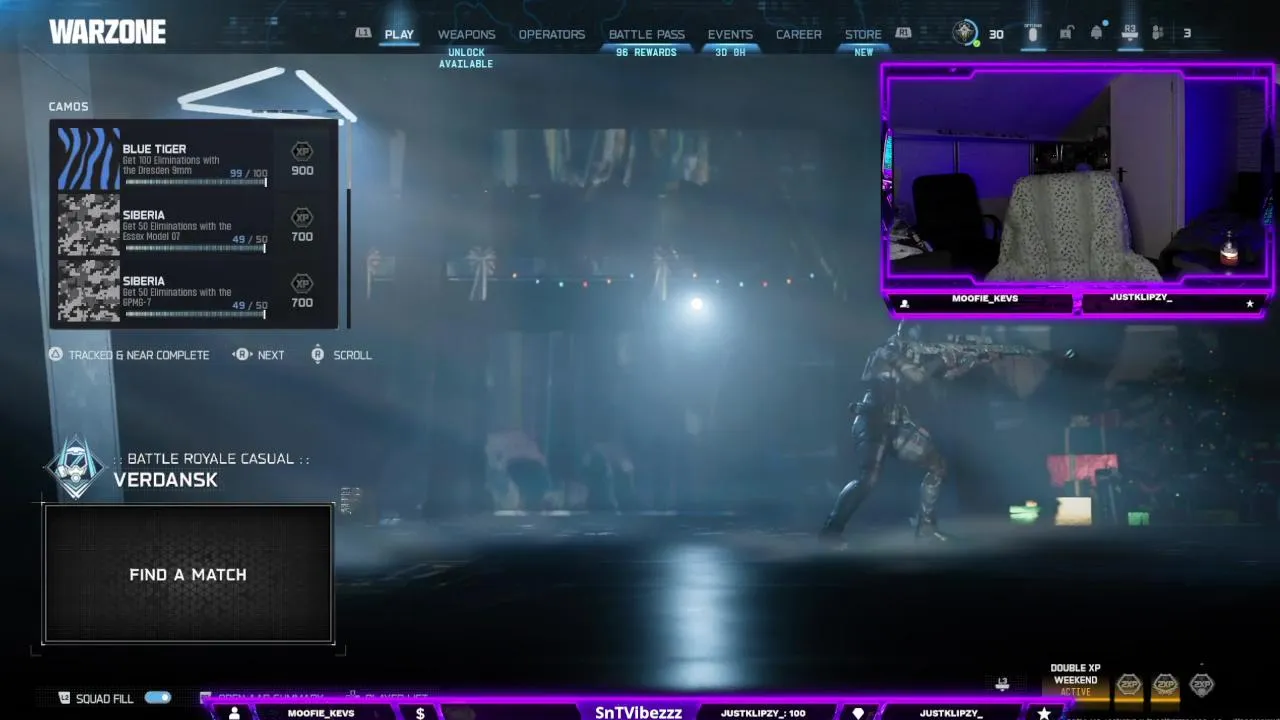Open the Battle Pass tab
Image resolution: width=1280 pixels, height=720 pixels.
(647, 34)
